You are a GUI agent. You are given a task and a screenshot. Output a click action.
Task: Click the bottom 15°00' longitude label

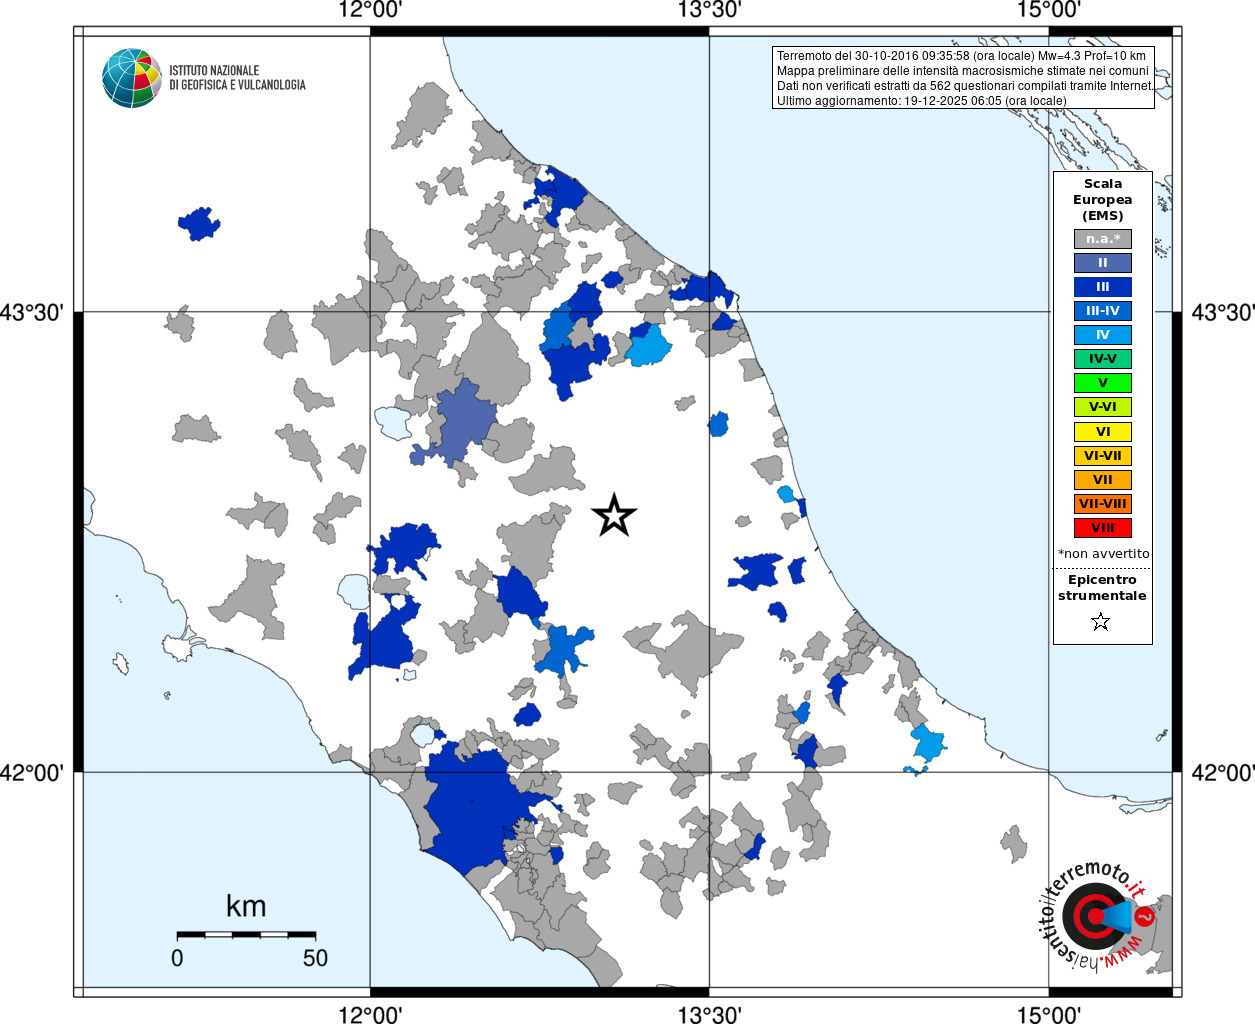pyautogui.click(x=1048, y=1014)
